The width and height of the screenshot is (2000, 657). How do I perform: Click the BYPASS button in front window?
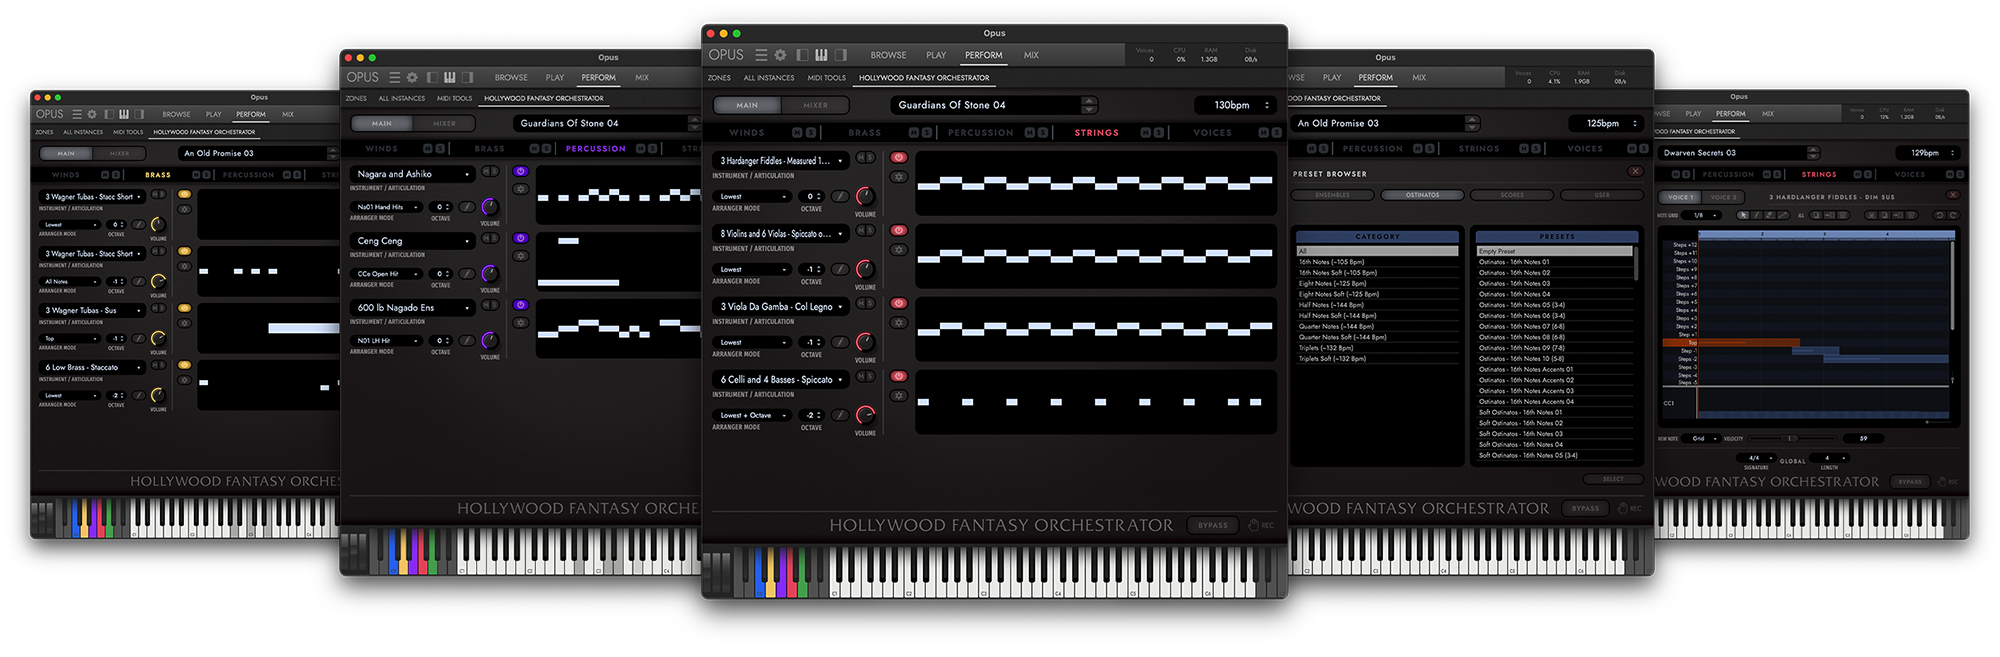pyautogui.click(x=1213, y=525)
